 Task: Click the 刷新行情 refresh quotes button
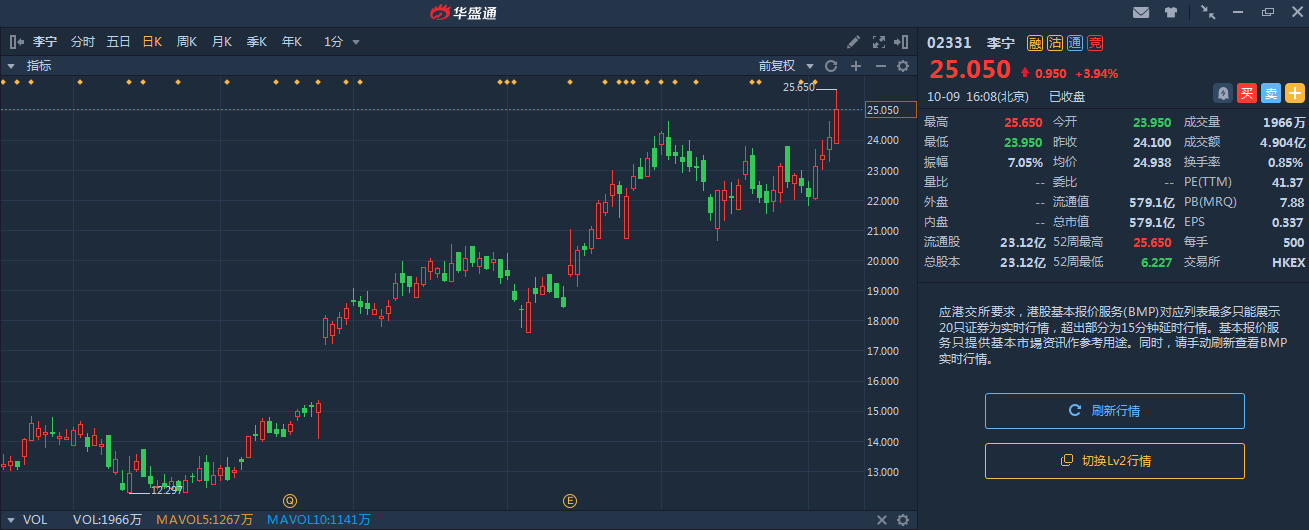pyautogui.click(x=1114, y=411)
